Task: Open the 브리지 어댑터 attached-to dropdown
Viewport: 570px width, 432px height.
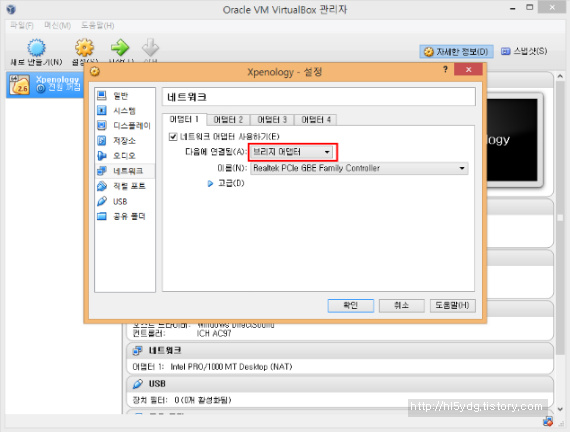Action: pos(292,152)
